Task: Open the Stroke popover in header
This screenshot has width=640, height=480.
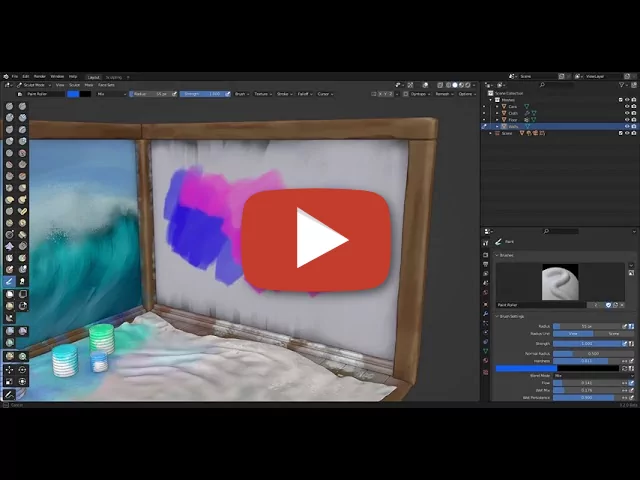Action: (x=284, y=94)
